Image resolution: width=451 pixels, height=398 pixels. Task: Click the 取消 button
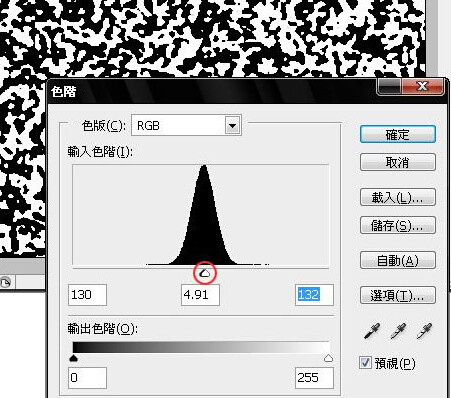click(x=398, y=162)
